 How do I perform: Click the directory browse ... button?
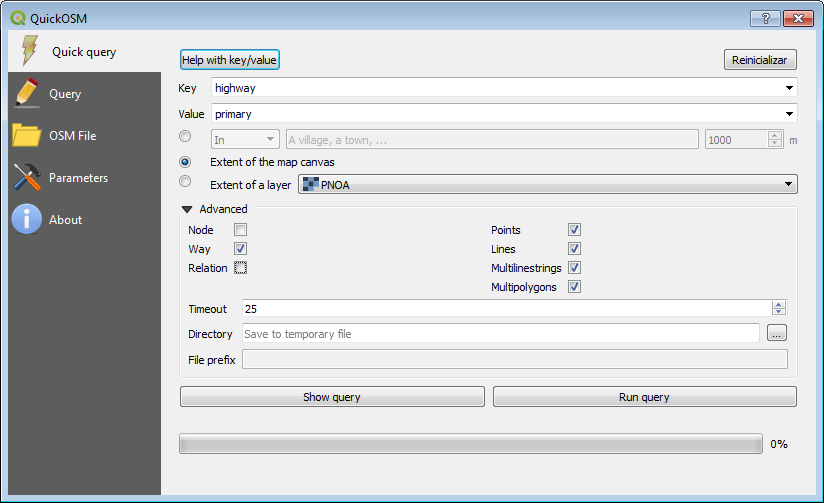(777, 333)
